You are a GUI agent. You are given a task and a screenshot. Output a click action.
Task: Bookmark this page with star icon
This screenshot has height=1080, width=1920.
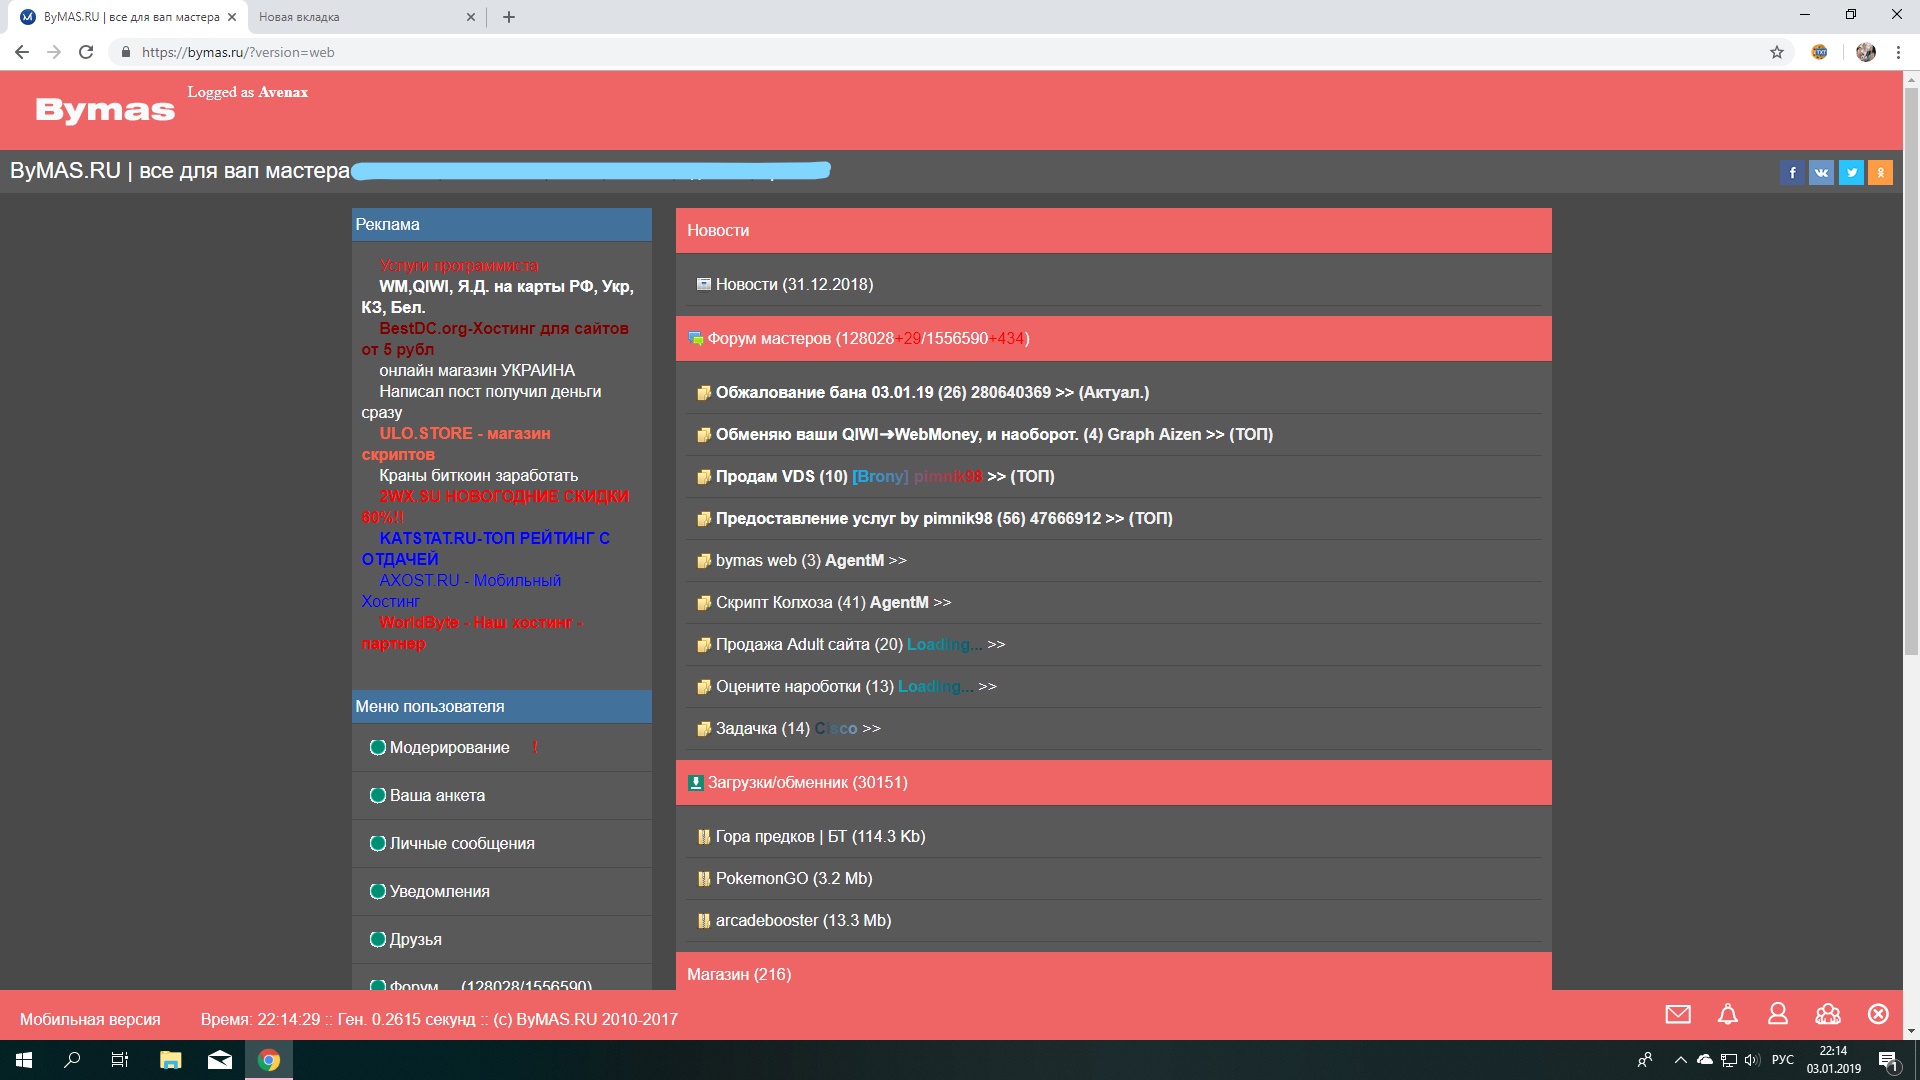pos(1777,52)
